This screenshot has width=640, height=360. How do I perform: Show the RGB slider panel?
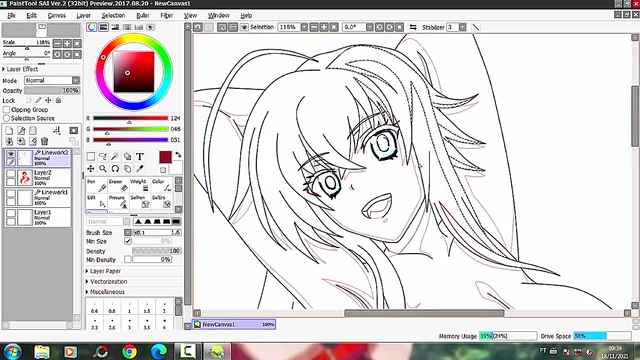coord(103,27)
